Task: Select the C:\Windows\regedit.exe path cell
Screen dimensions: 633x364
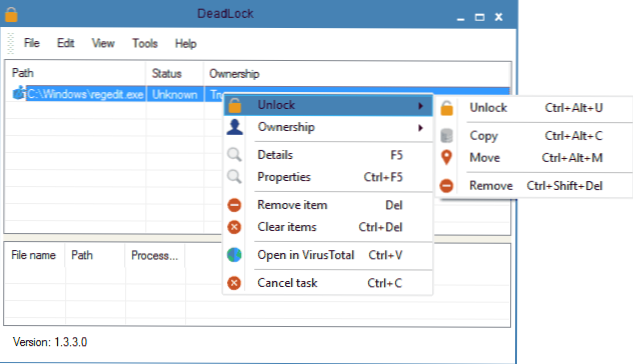Action: click(x=85, y=94)
